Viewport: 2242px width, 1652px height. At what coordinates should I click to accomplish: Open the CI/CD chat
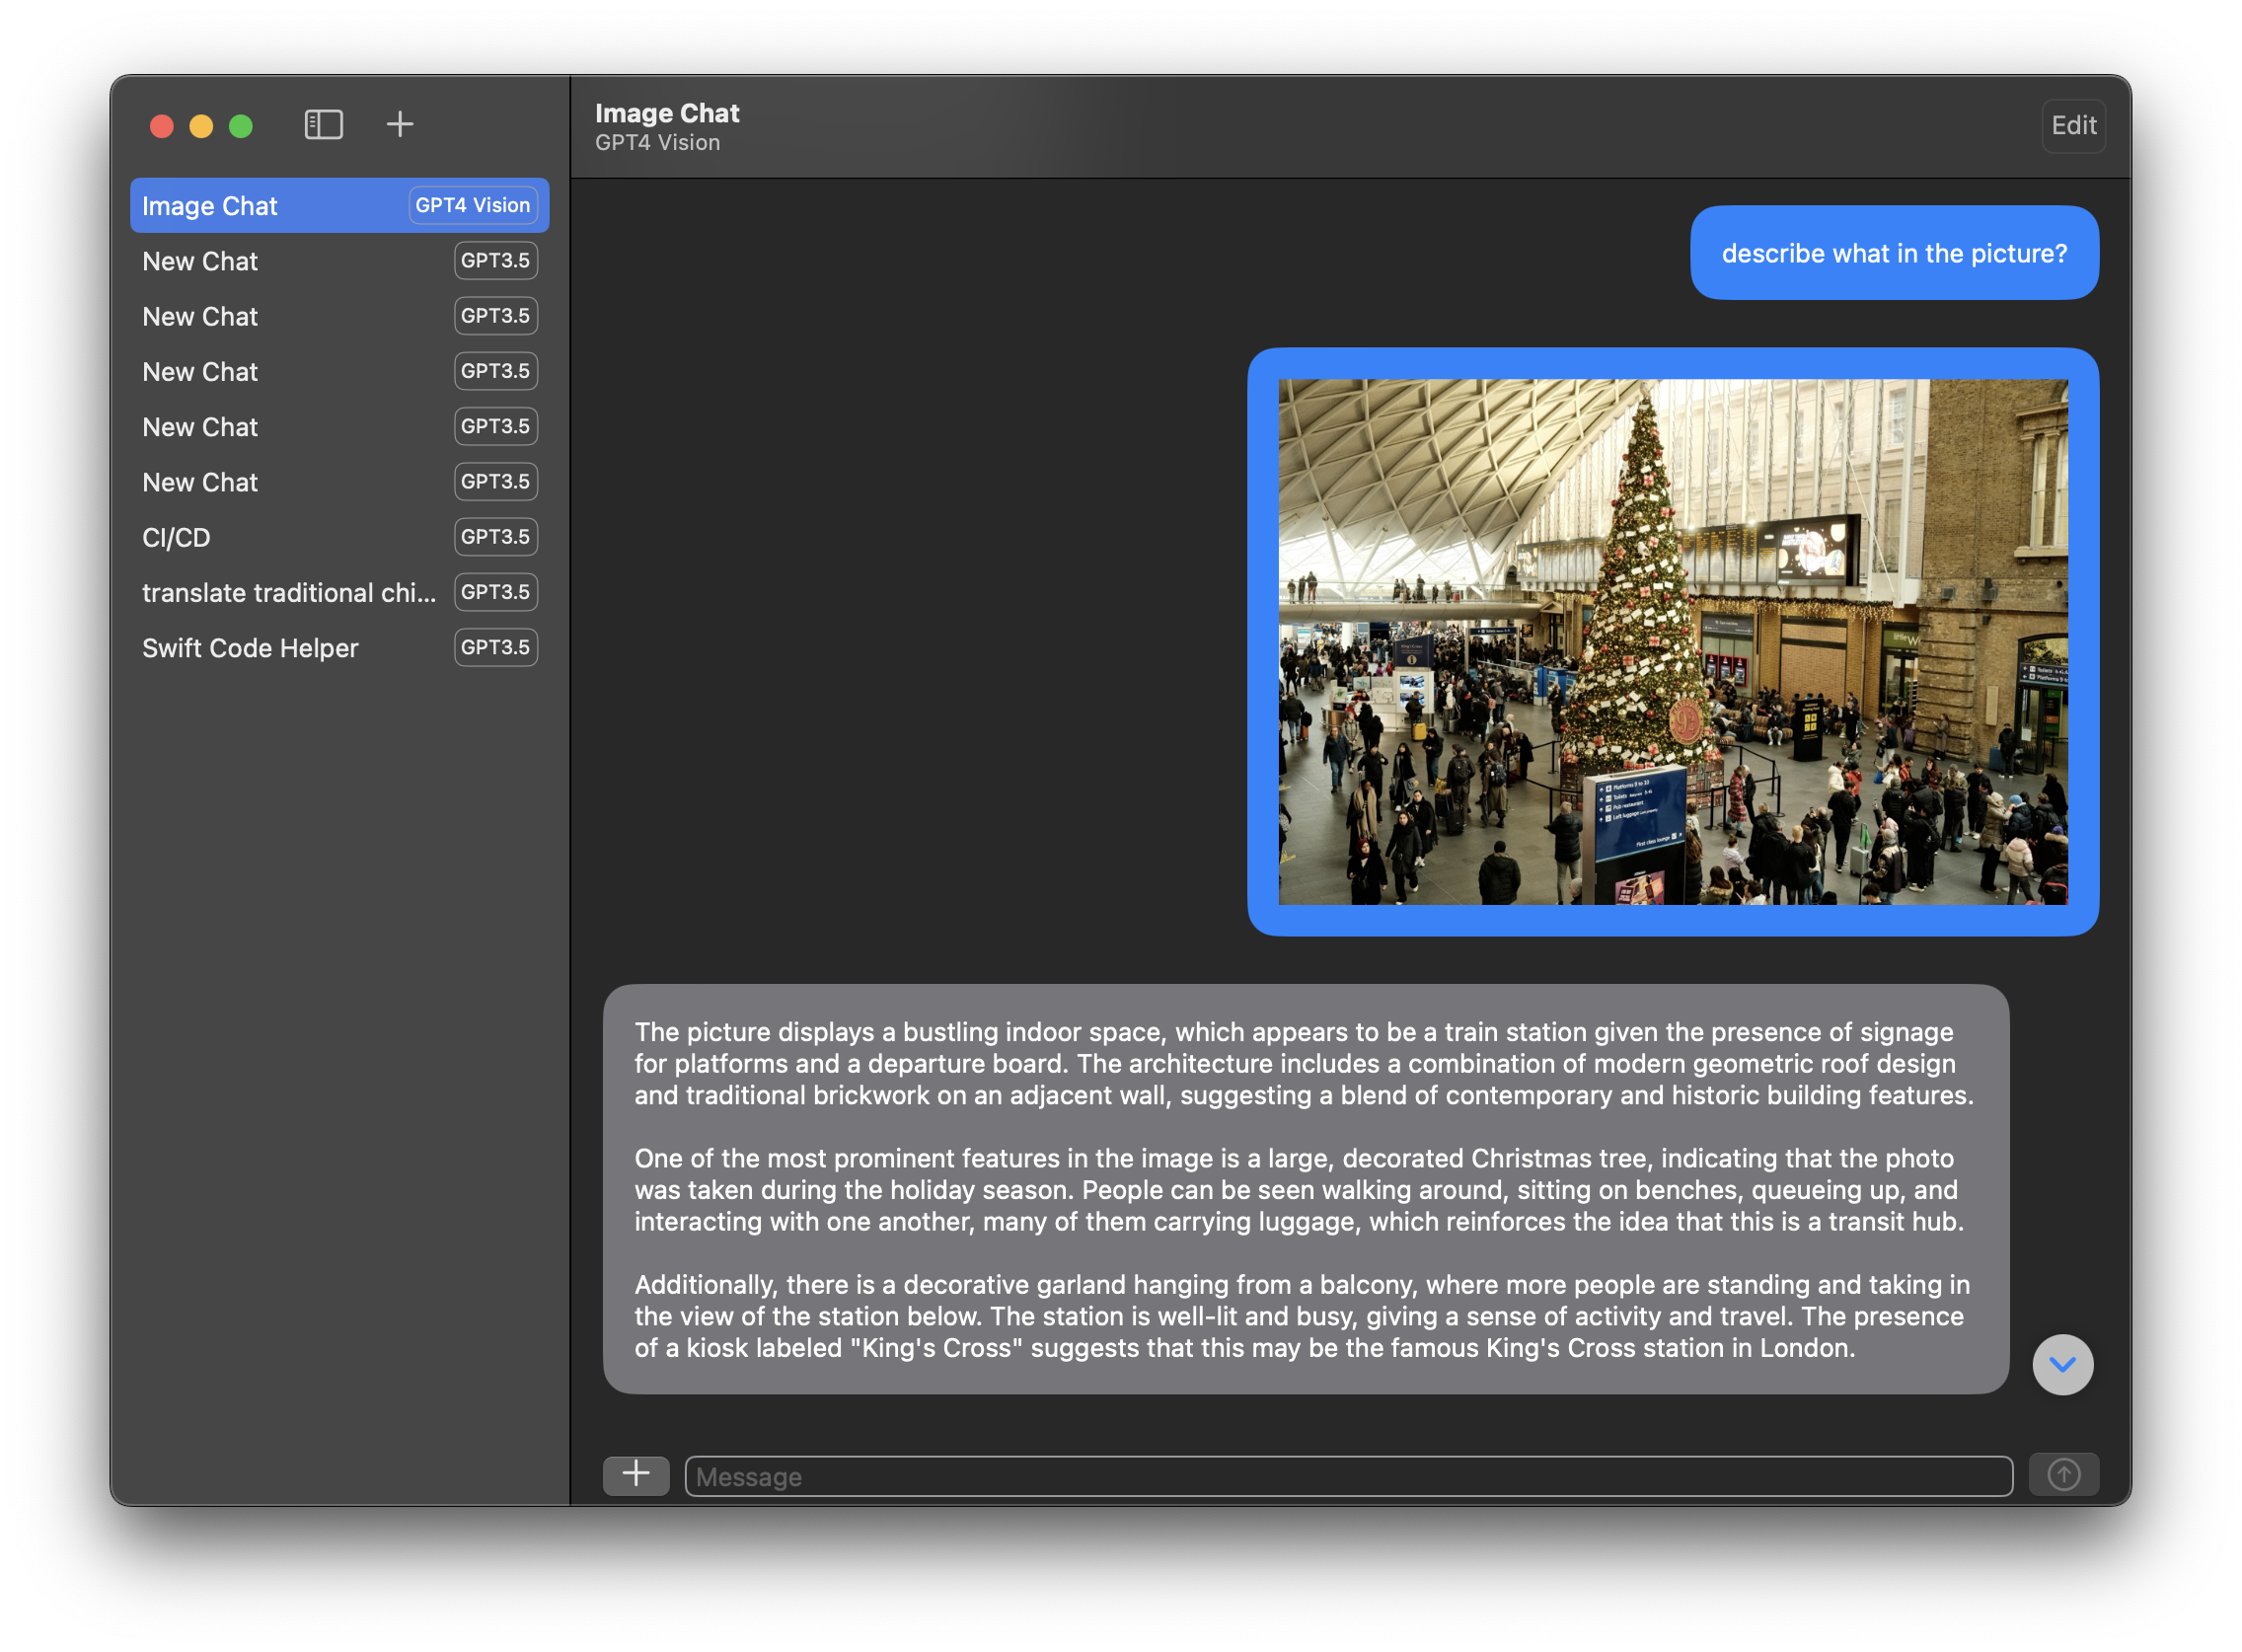tap(340, 537)
